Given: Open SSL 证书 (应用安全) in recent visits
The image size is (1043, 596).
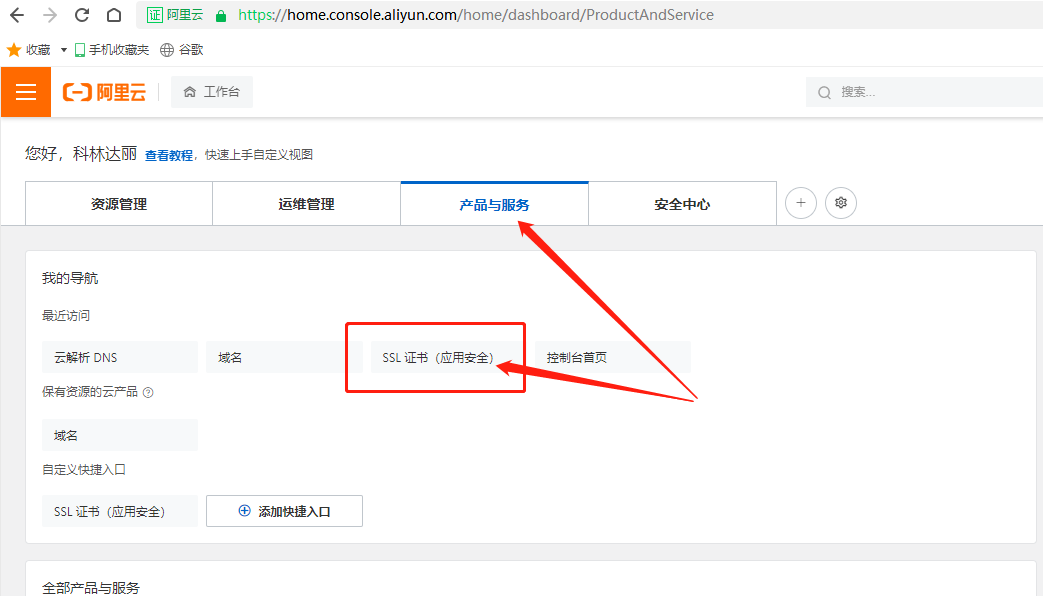Looking at the screenshot, I should 447,357.
